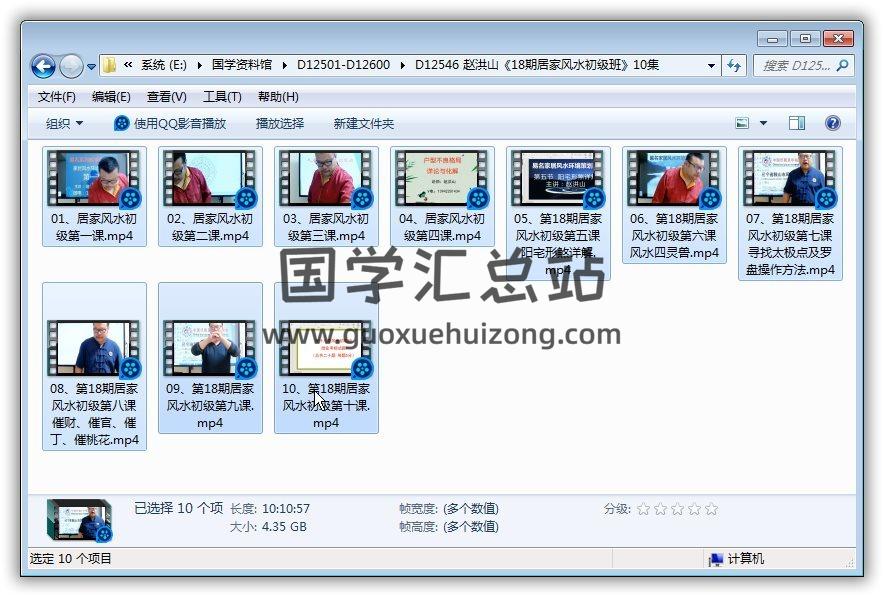Expand the 组织 dropdown
The width and height of the screenshot is (884, 597).
64,123
